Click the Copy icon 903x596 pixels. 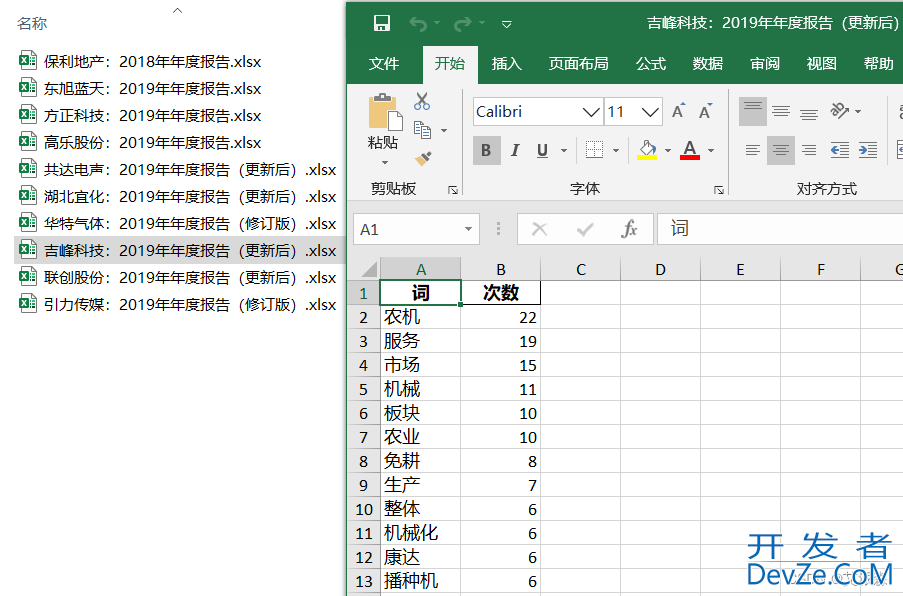tap(422, 130)
